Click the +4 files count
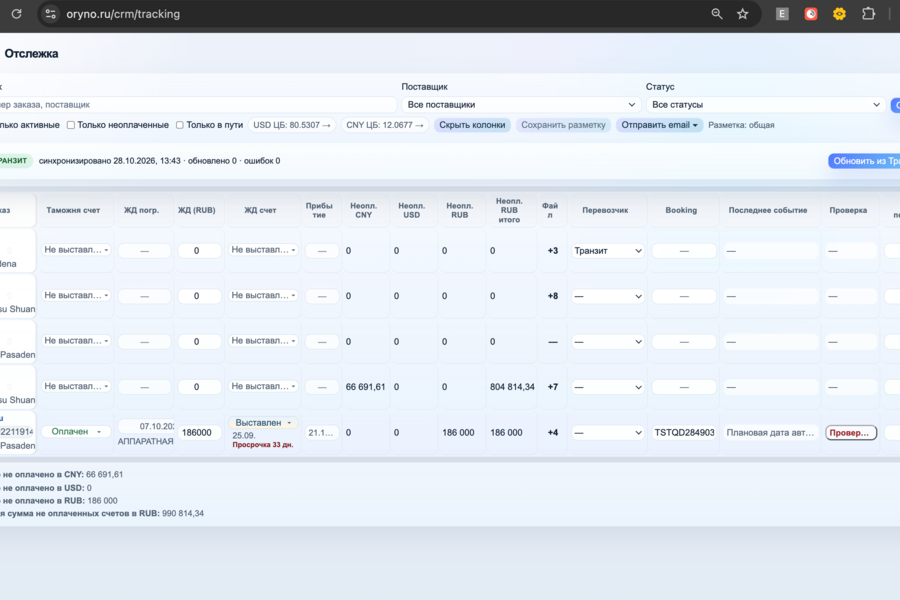 click(x=553, y=432)
